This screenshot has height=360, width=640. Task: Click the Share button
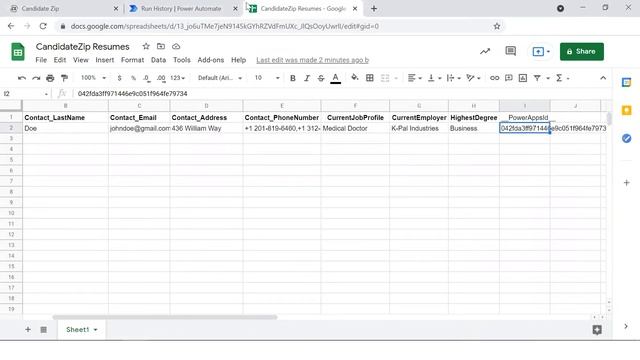click(582, 51)
